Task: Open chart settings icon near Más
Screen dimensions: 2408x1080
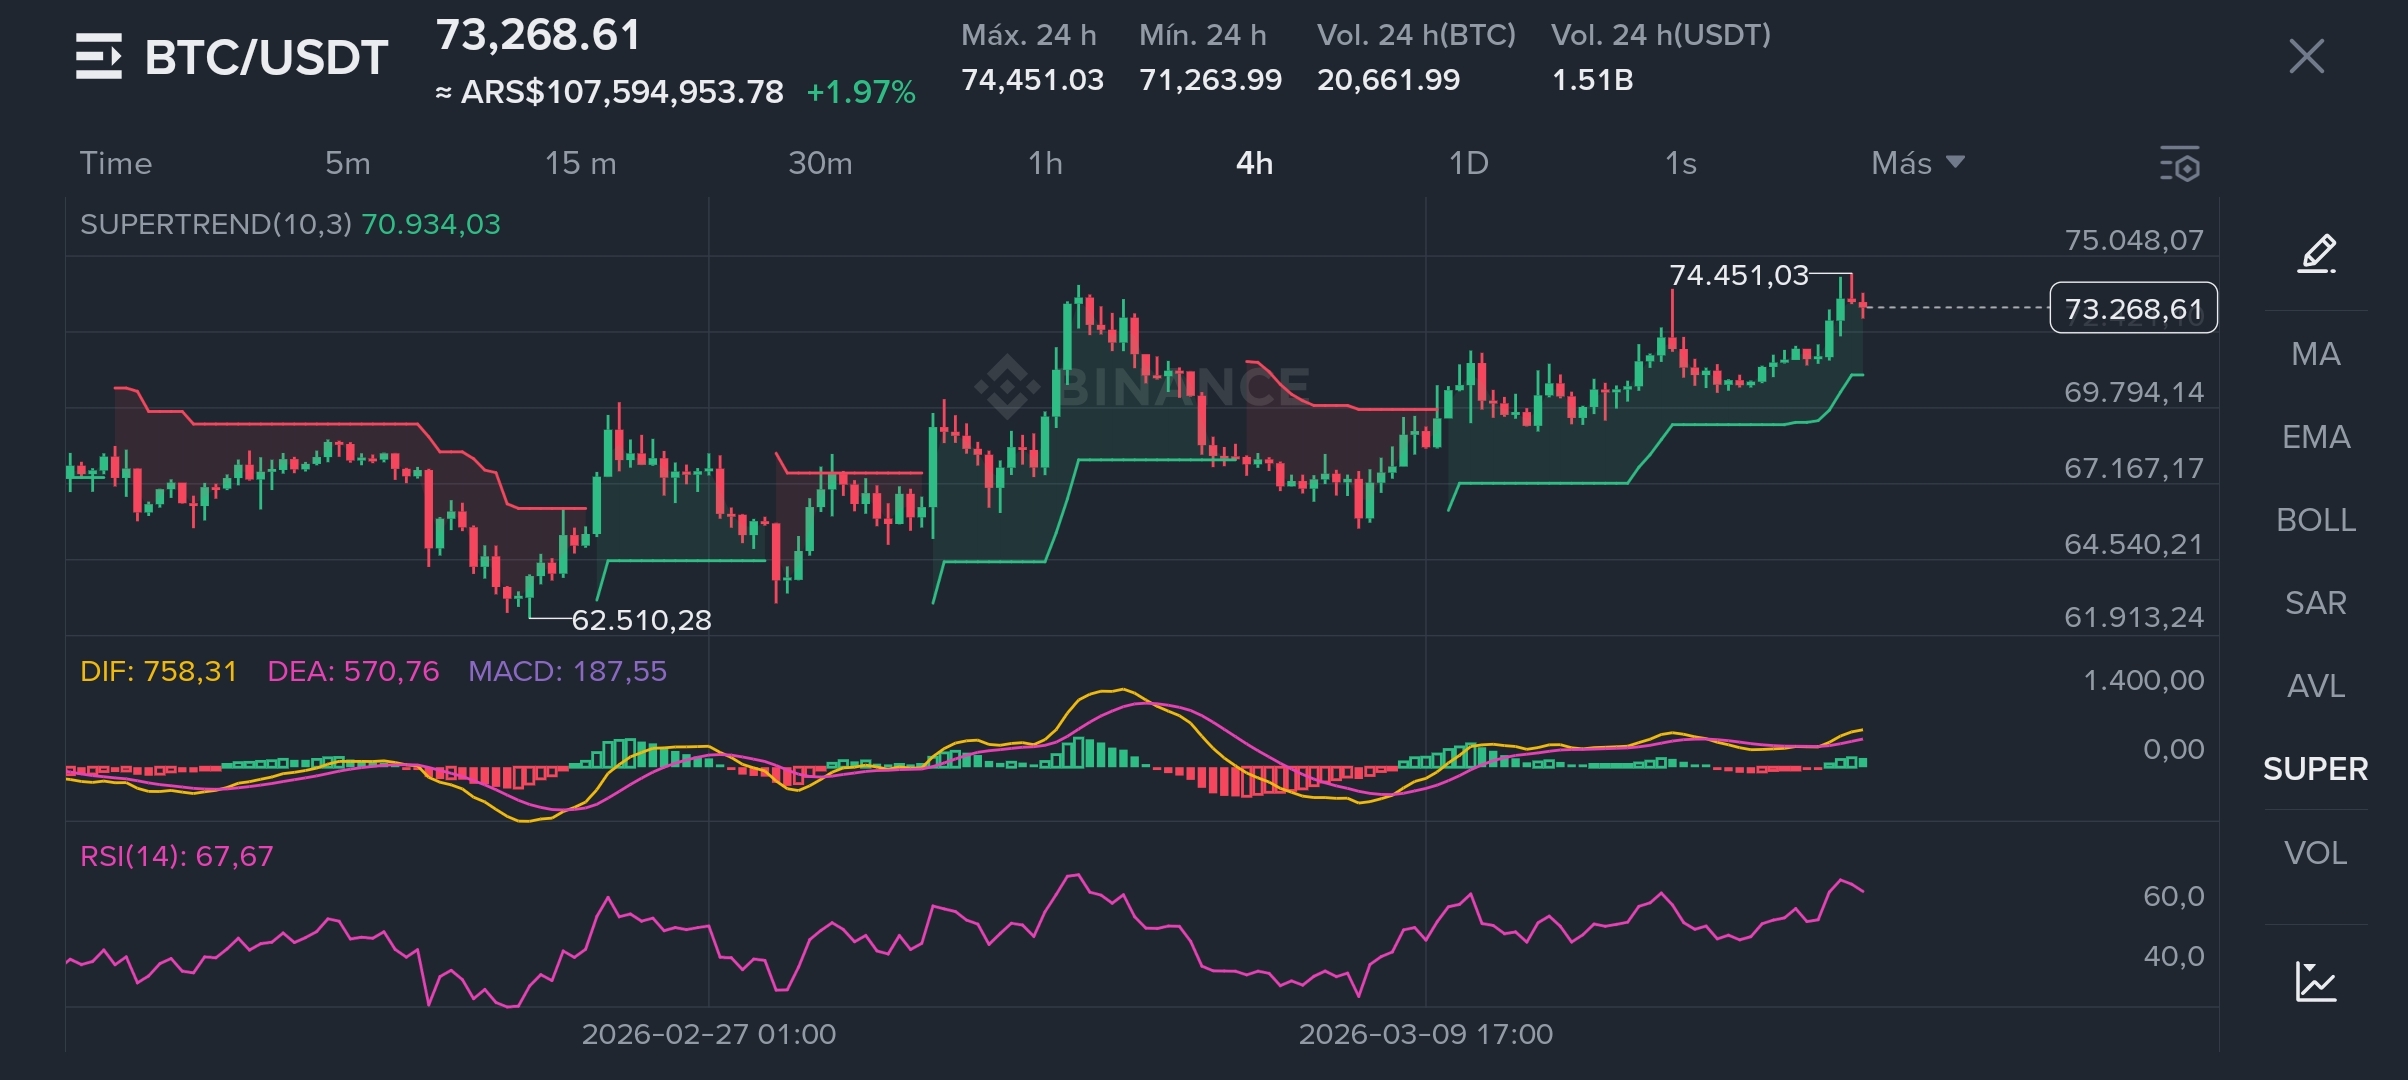Action: pos(2180,164)
